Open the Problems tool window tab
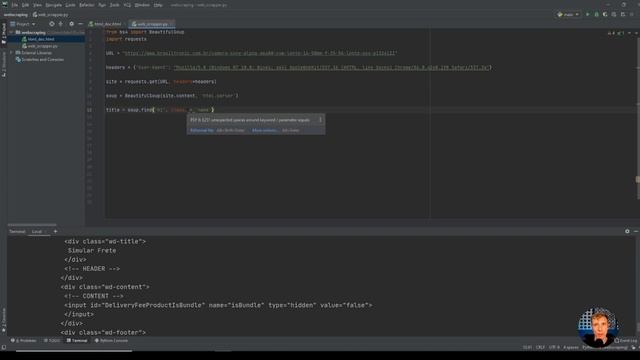This screenshot has height=360, width=640. pos(24,340)
